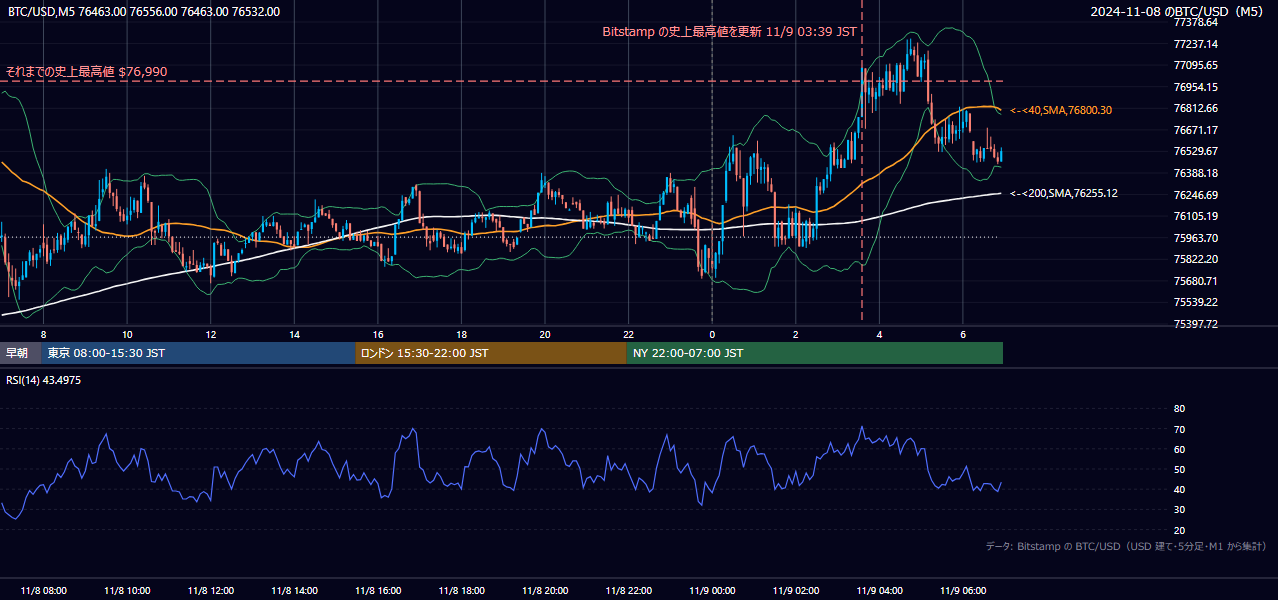
Task: Click the "11/8 12:00" time axis label
Action: pyautogui.click(x=210, y=591)
